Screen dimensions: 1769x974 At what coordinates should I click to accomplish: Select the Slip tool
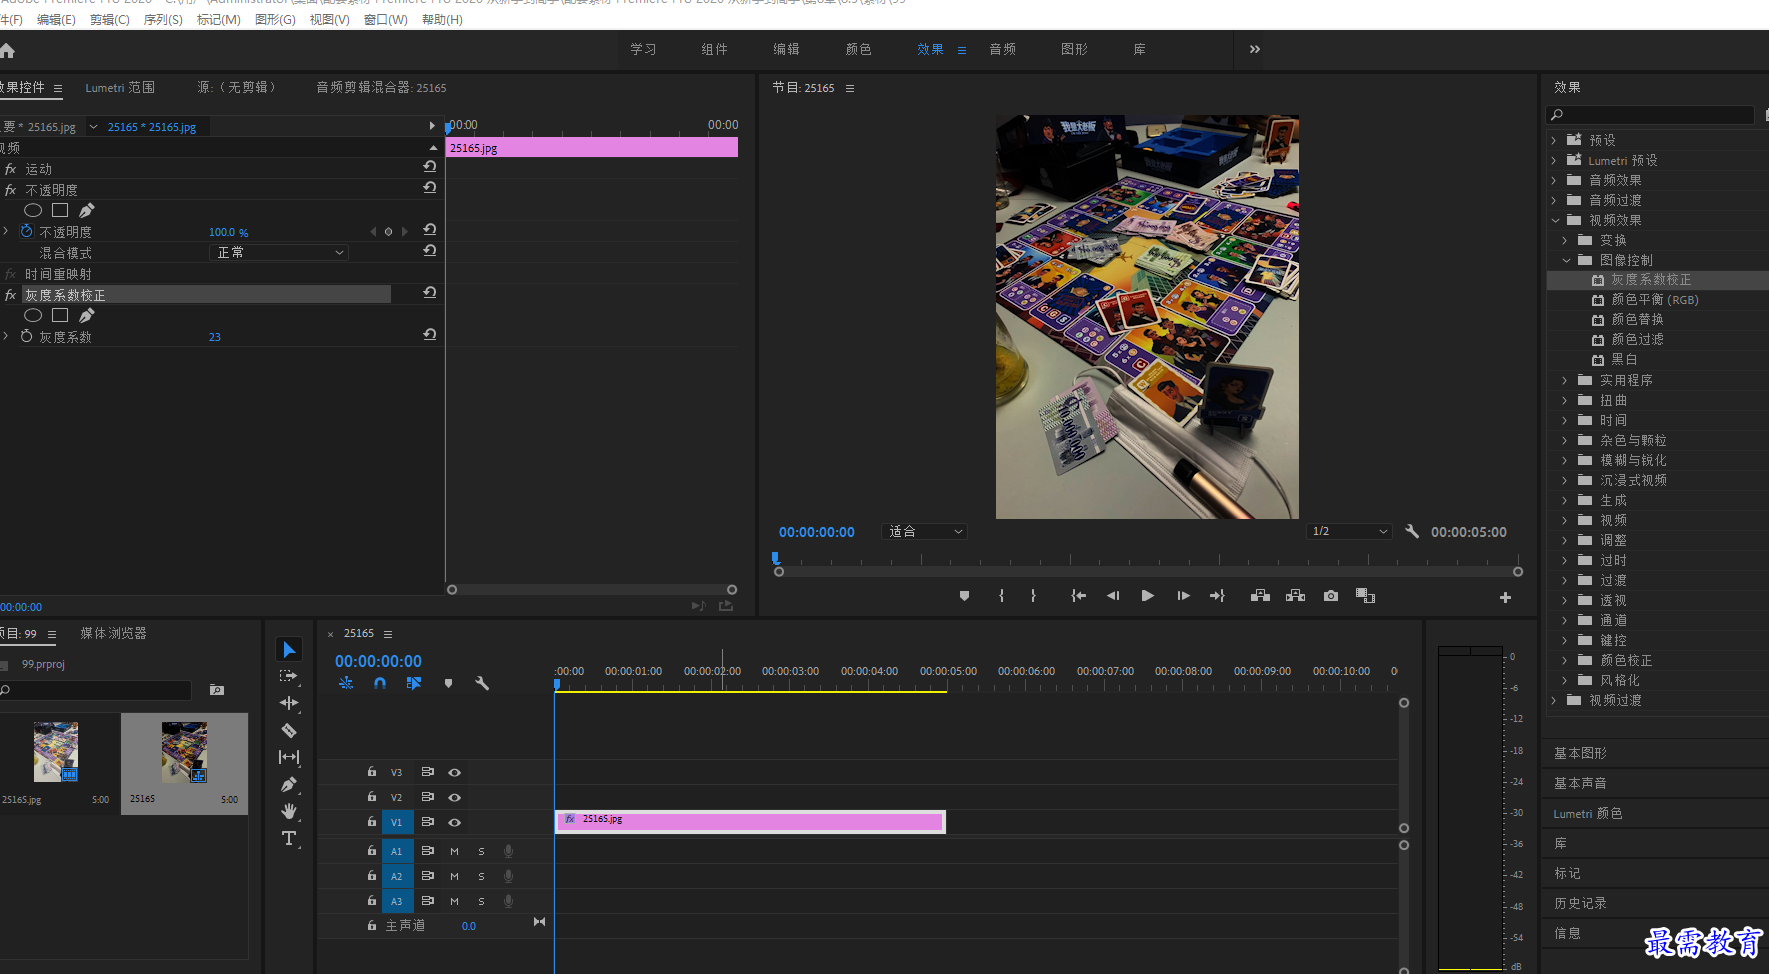click(289, 757)
